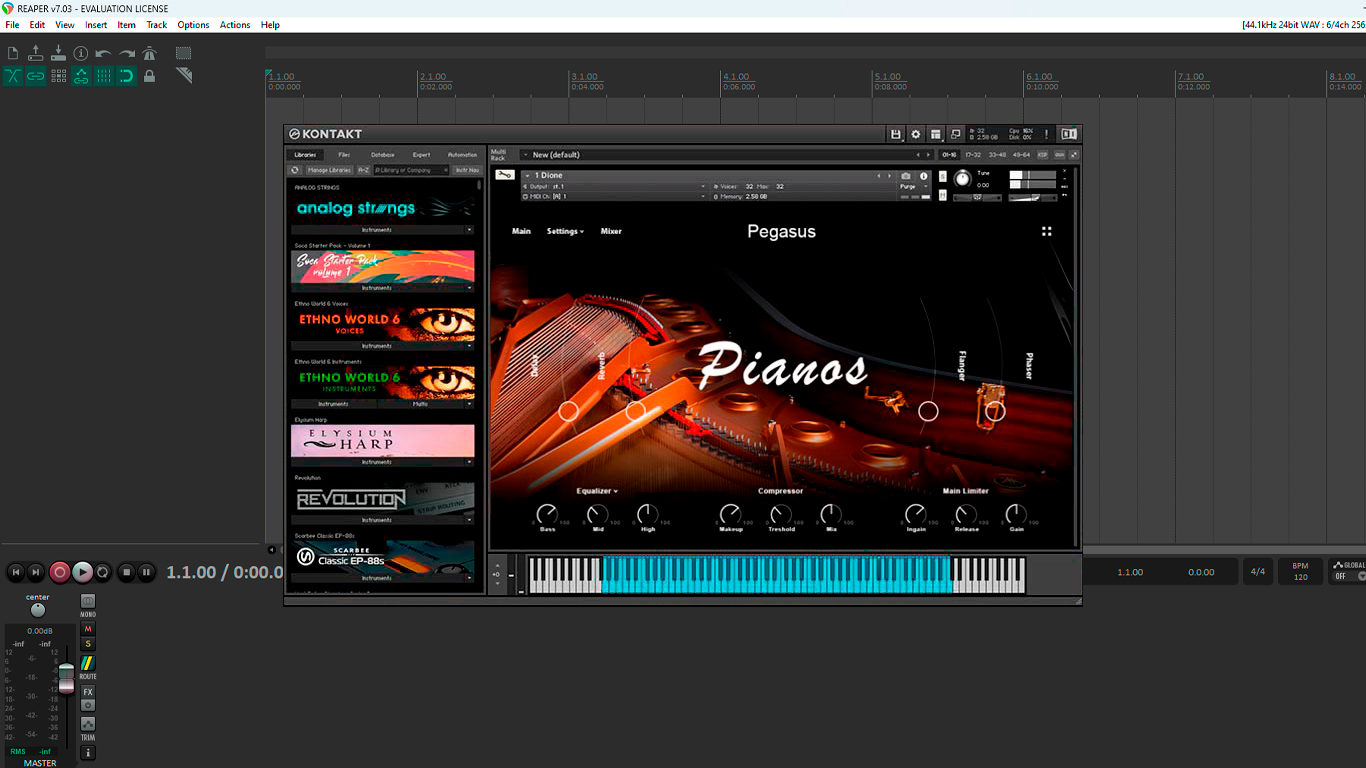Toggle the locking padlock icon
Screen dimensions: 1366x768
pyautogui.click(x=150, y=76)
